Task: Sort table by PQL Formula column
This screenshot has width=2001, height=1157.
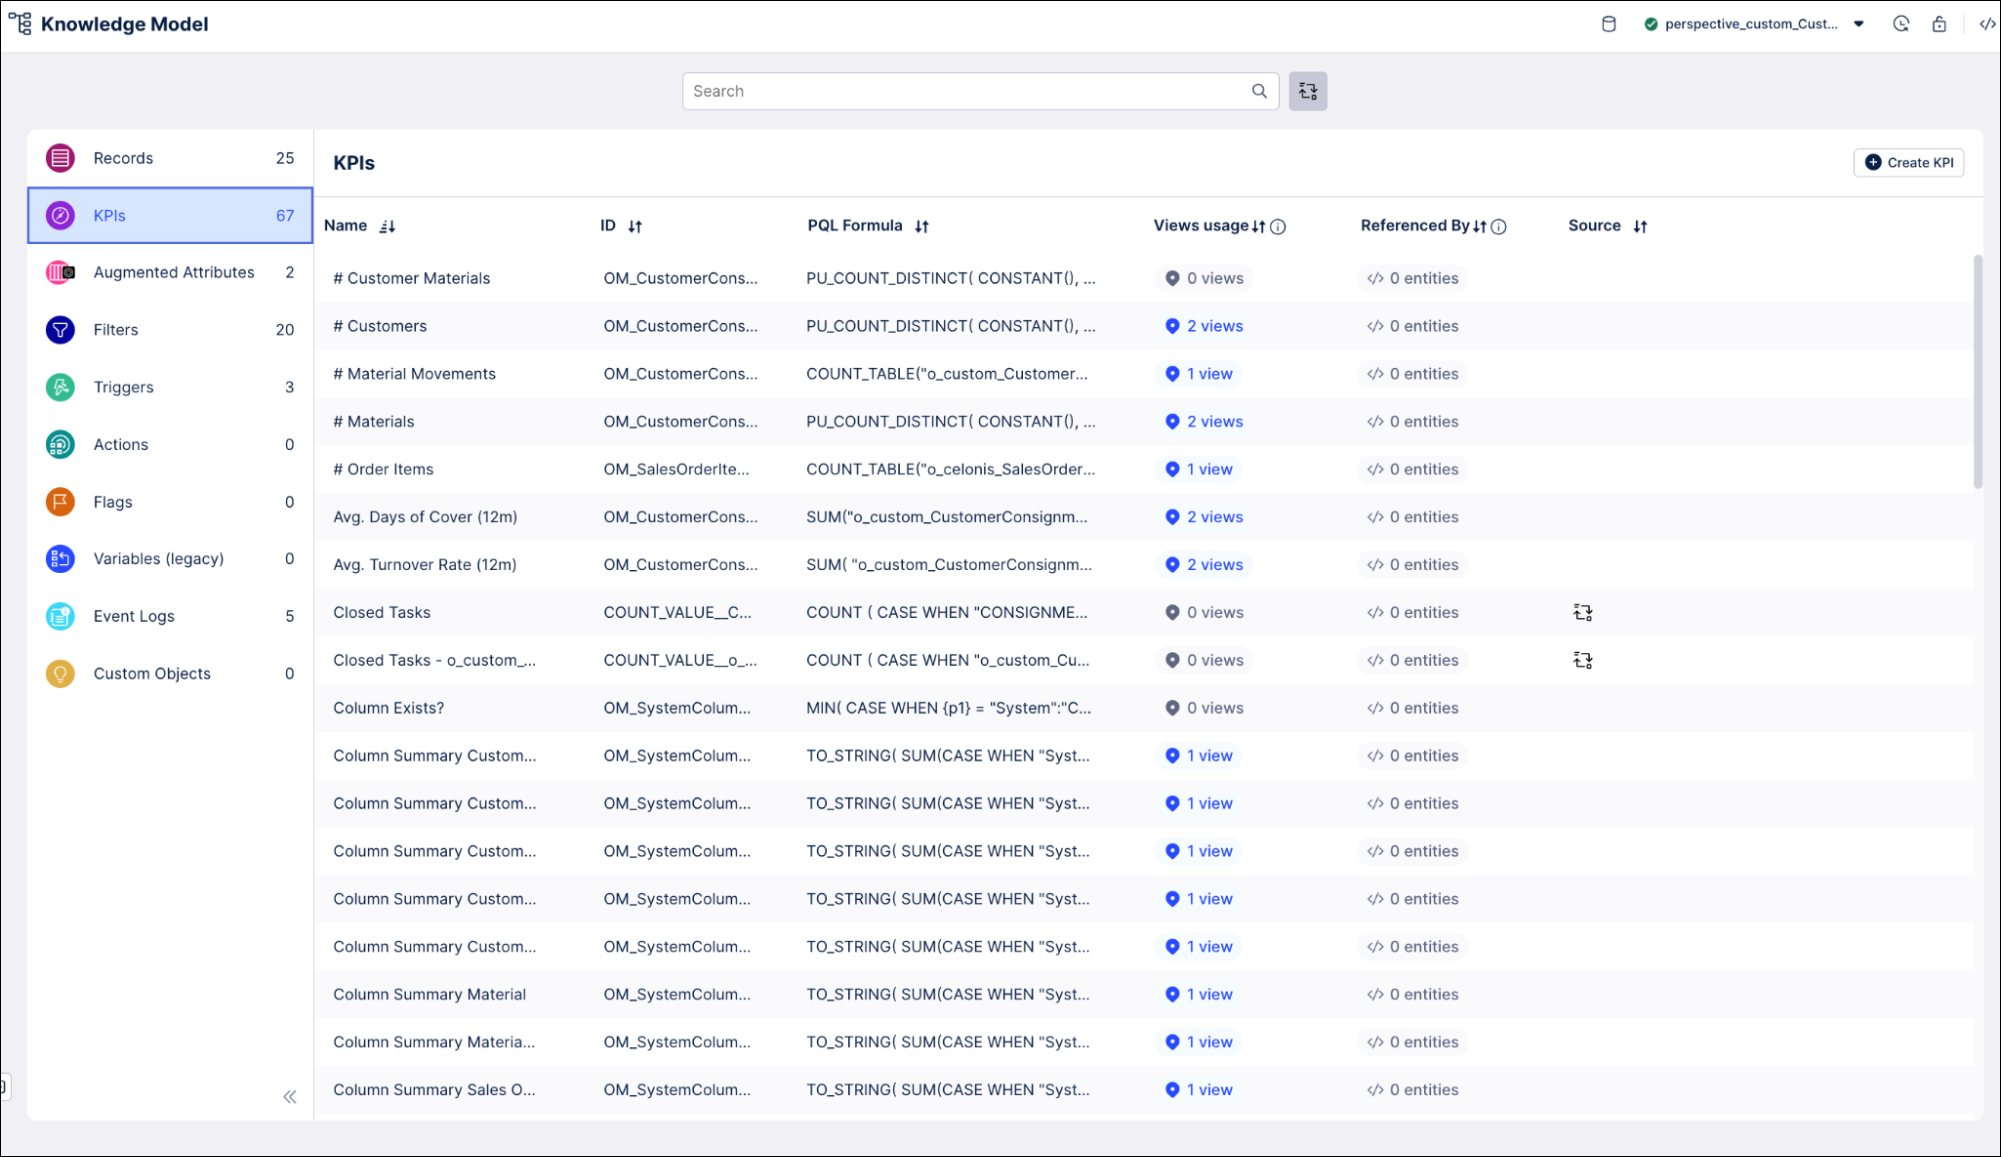Action: 922,227
